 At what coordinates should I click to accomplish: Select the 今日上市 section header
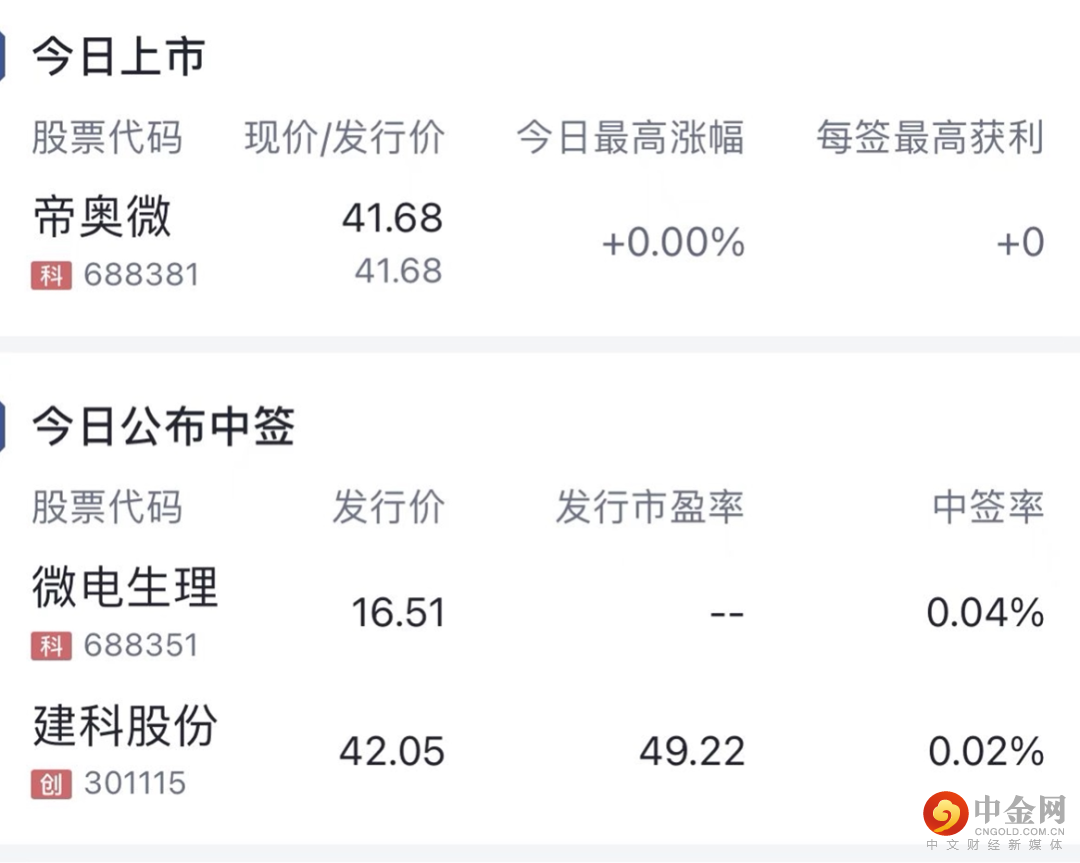(118, 56)
